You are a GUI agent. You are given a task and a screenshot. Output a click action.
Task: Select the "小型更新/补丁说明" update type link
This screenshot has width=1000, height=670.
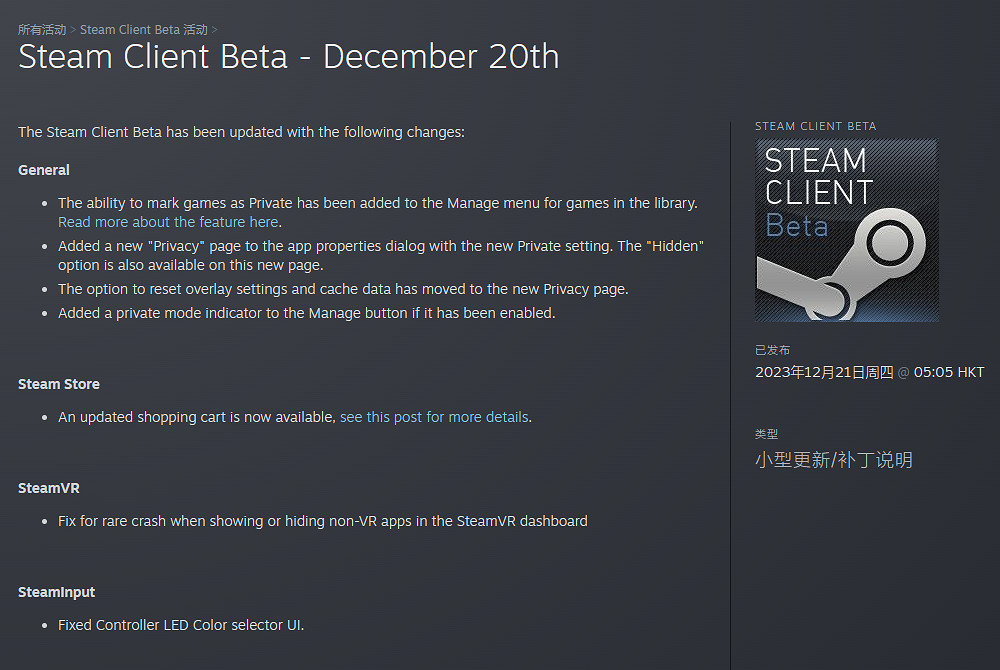coord(833,460)
